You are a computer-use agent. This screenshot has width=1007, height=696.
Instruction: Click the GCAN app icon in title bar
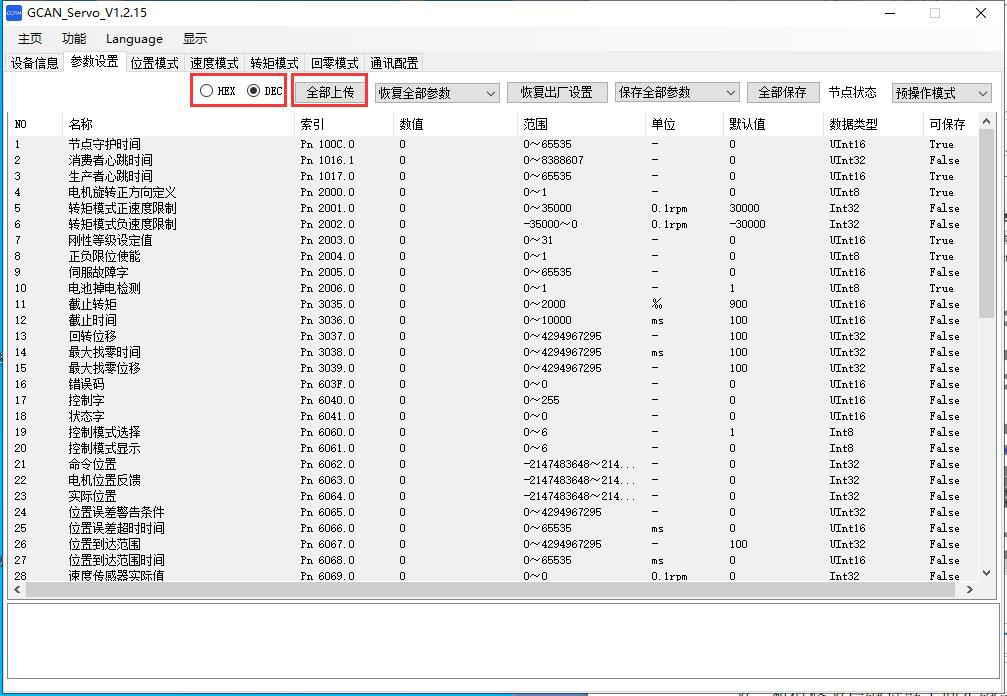coord(14,13)
